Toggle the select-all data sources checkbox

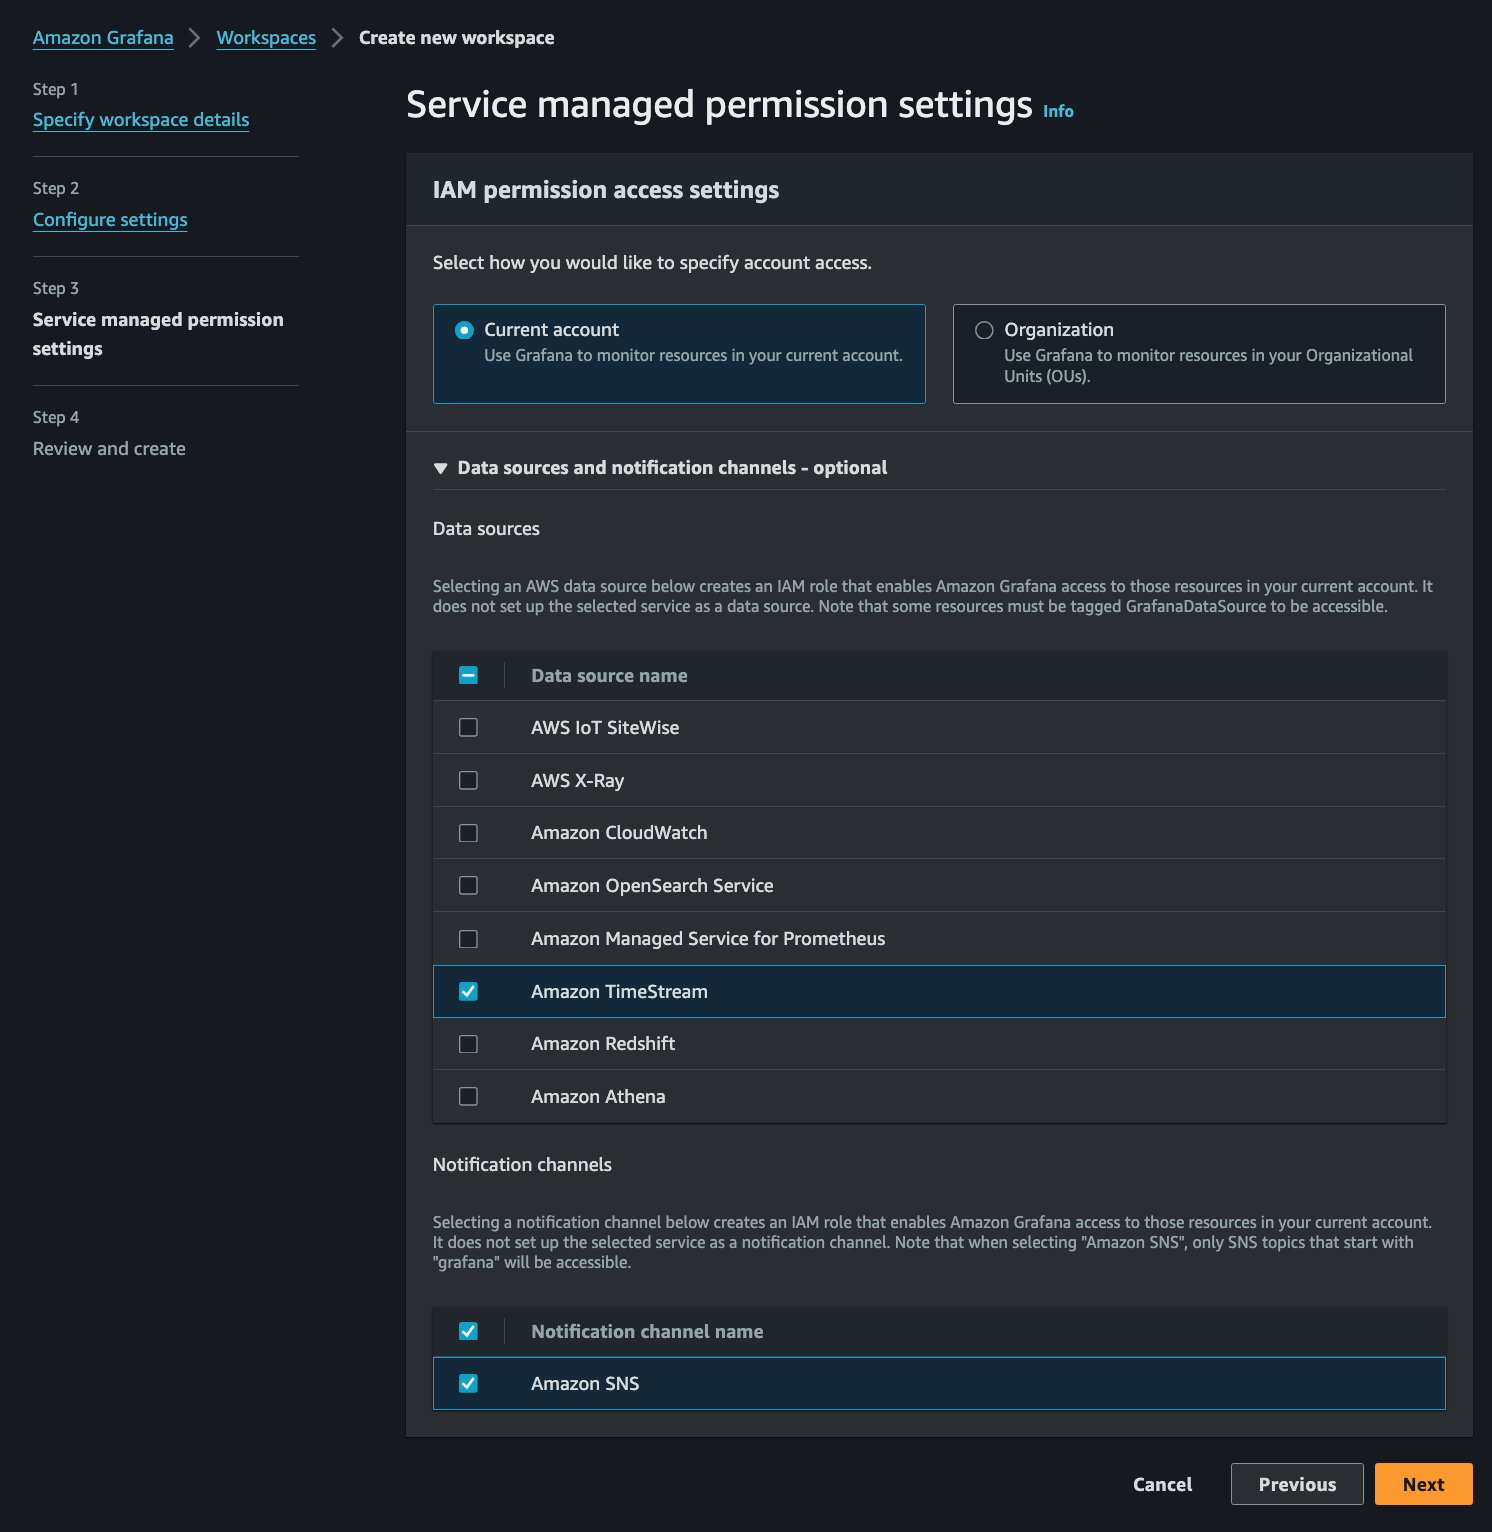[x=468, y=675]
